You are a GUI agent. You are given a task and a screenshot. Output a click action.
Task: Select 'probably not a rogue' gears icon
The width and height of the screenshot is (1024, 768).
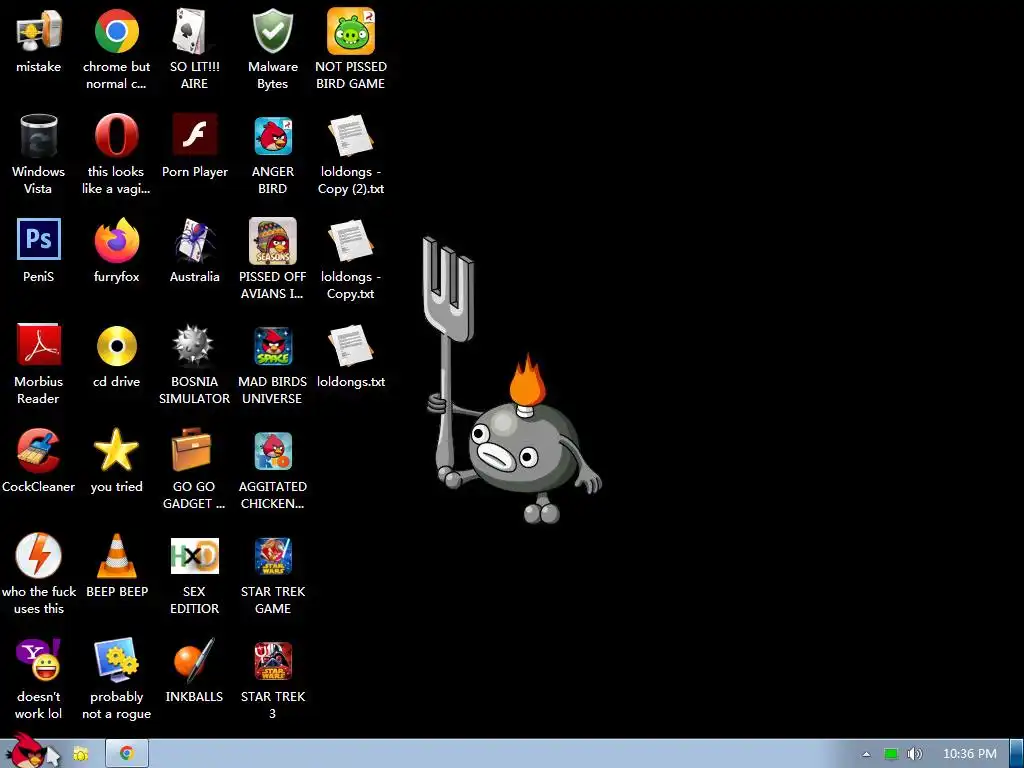pos(116,660)
